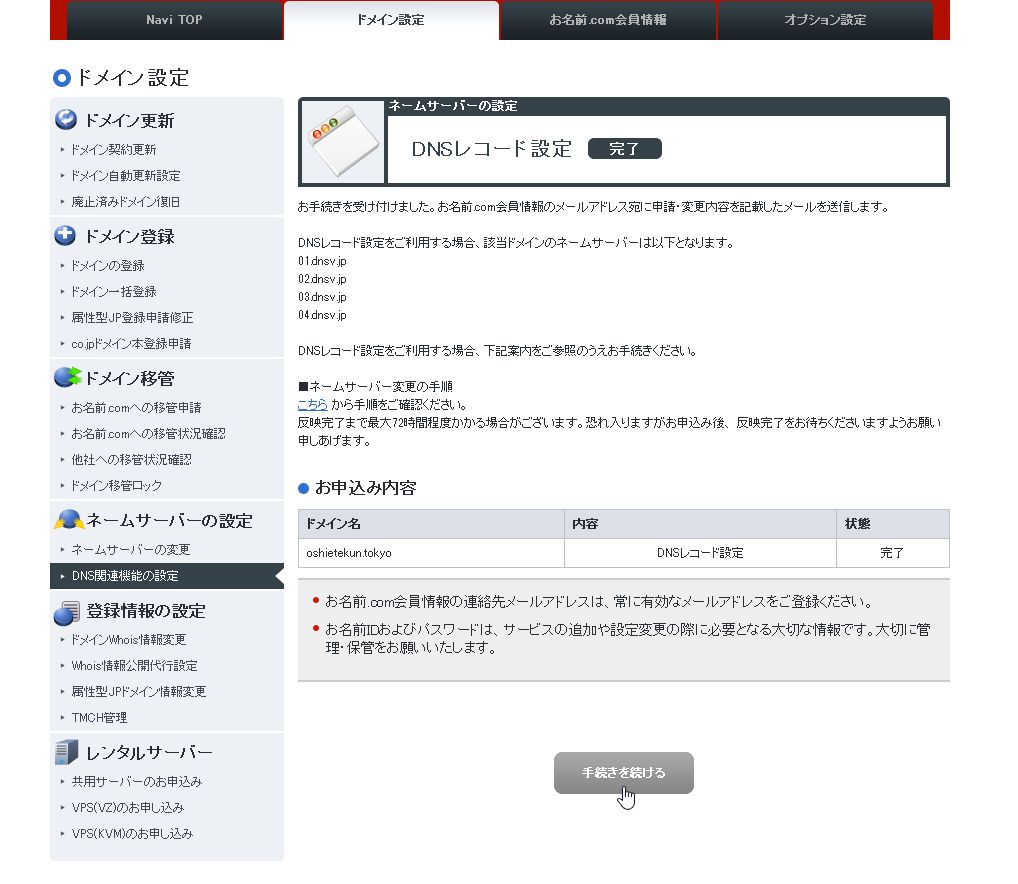Click the 完了 status badge
This screenshot has height=884, width=1018.
tap(625, 149)
